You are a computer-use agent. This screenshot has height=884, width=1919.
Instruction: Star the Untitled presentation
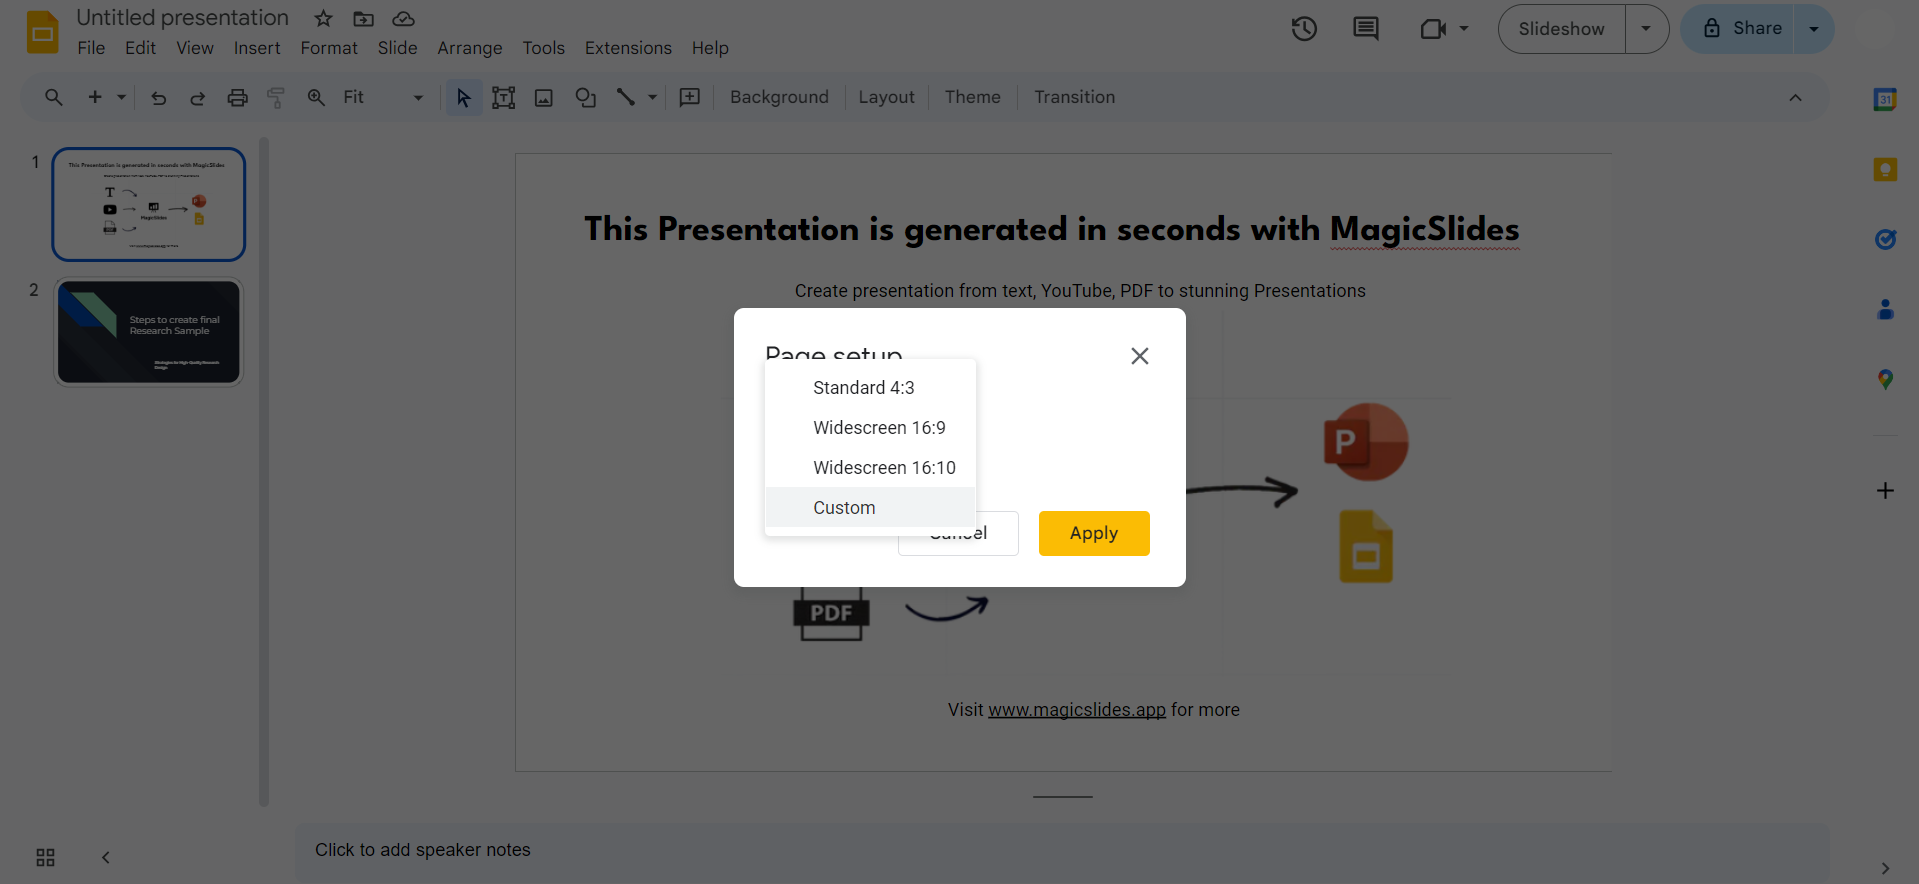click(x=323, y=19)
